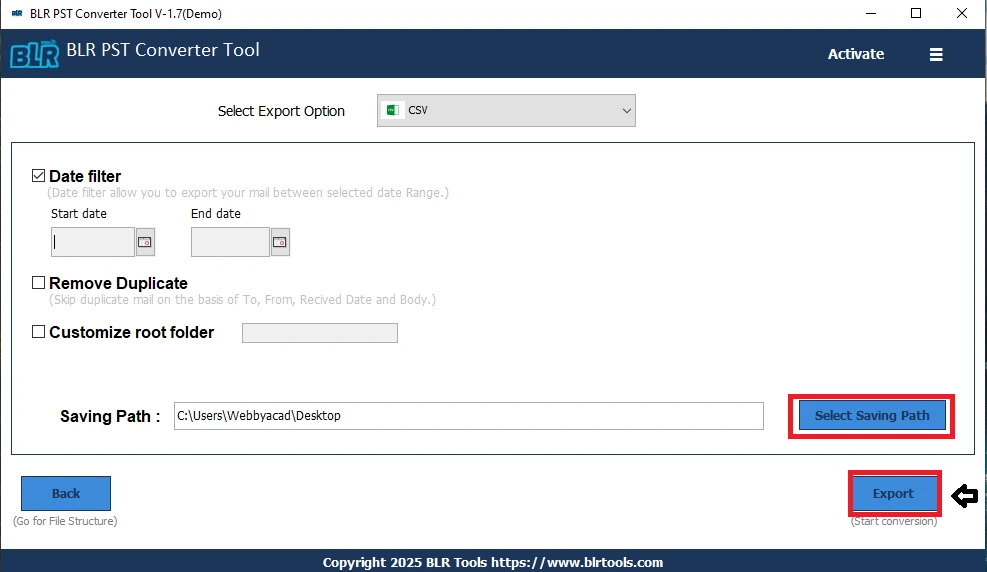
Task: Click the Saving Path text field
Action: [x=469, y=416]
